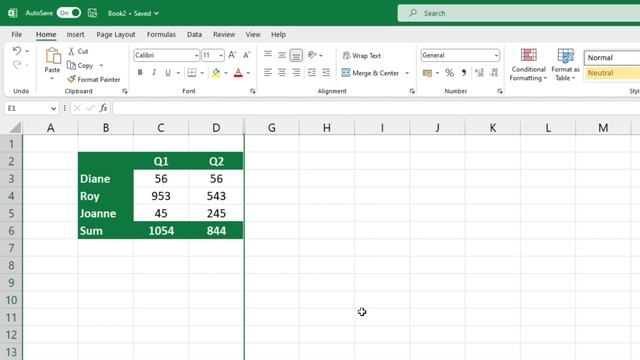The width and height of the screenshot is (640, 360).
Task: Click the Paste clipboard icon
Action: click(x=53, y=56)
